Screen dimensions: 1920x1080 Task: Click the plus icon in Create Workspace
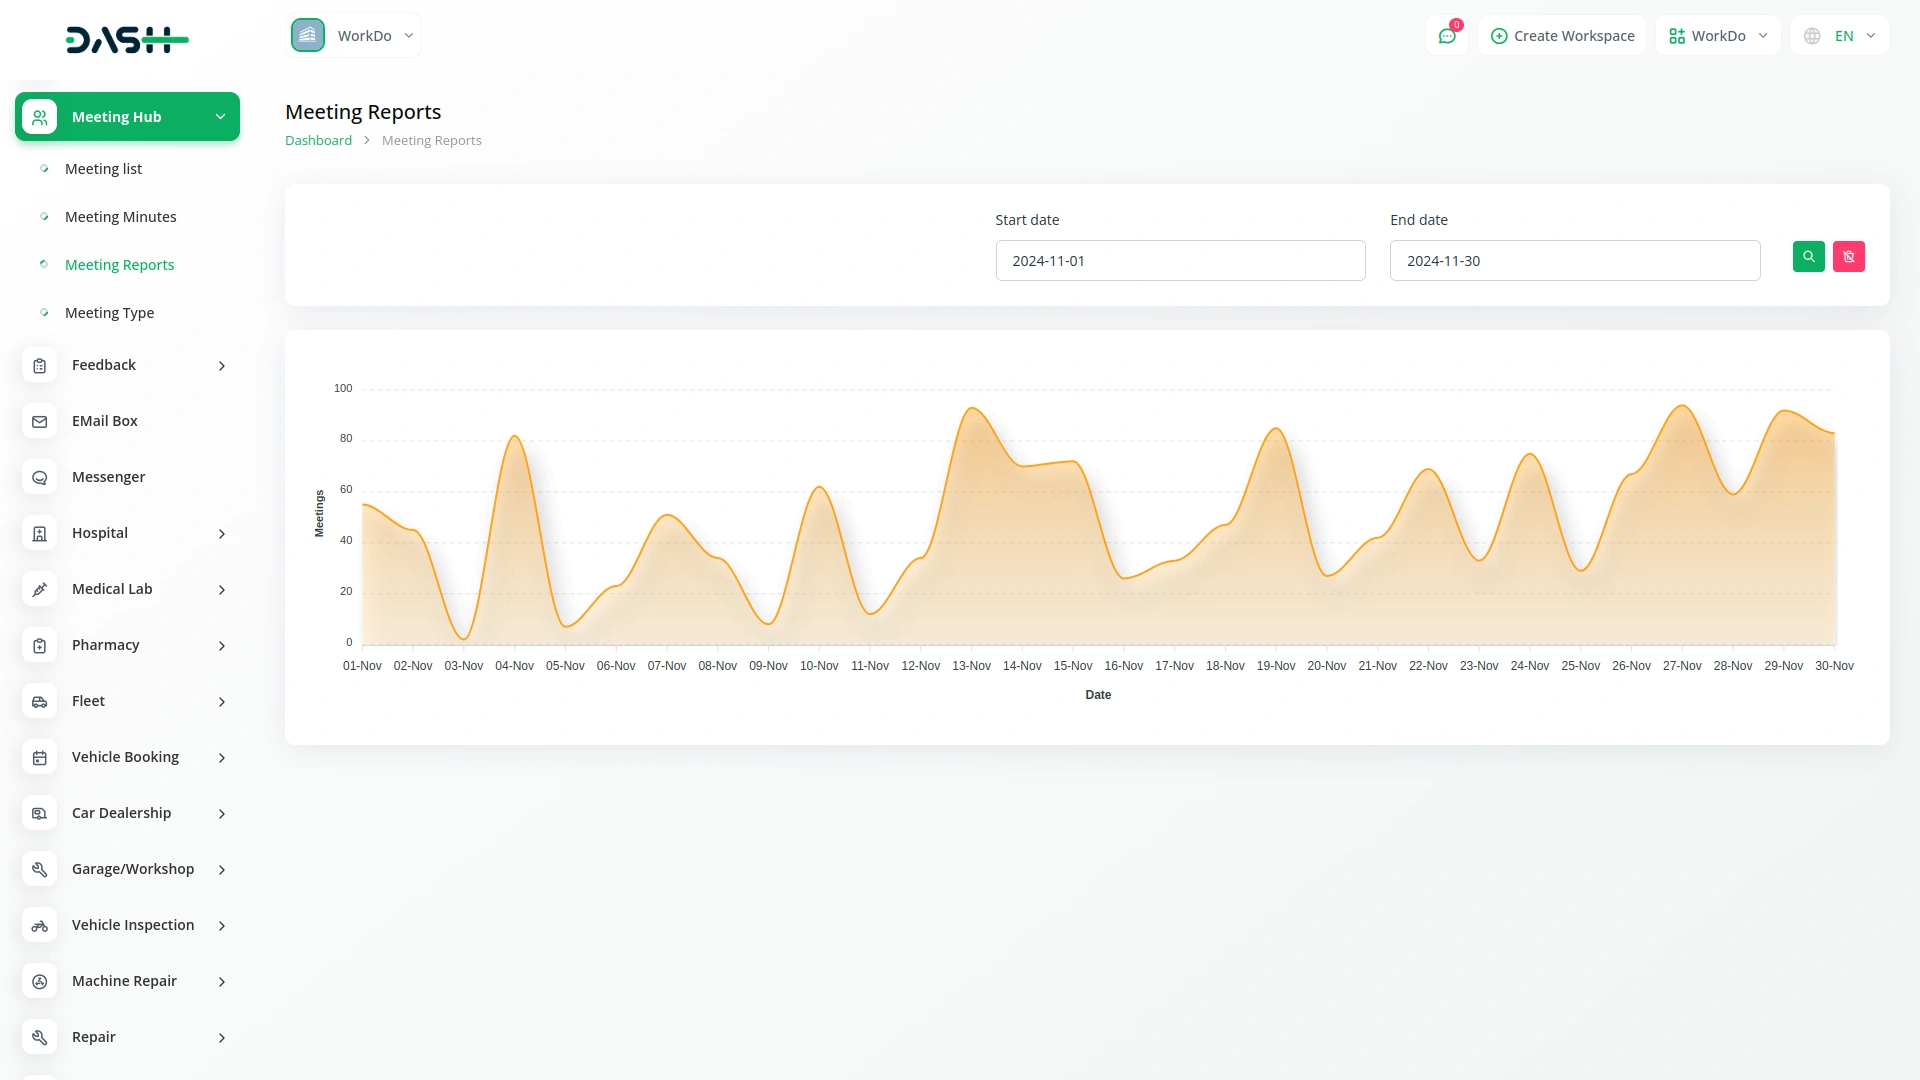click(x=1498, y=36)
